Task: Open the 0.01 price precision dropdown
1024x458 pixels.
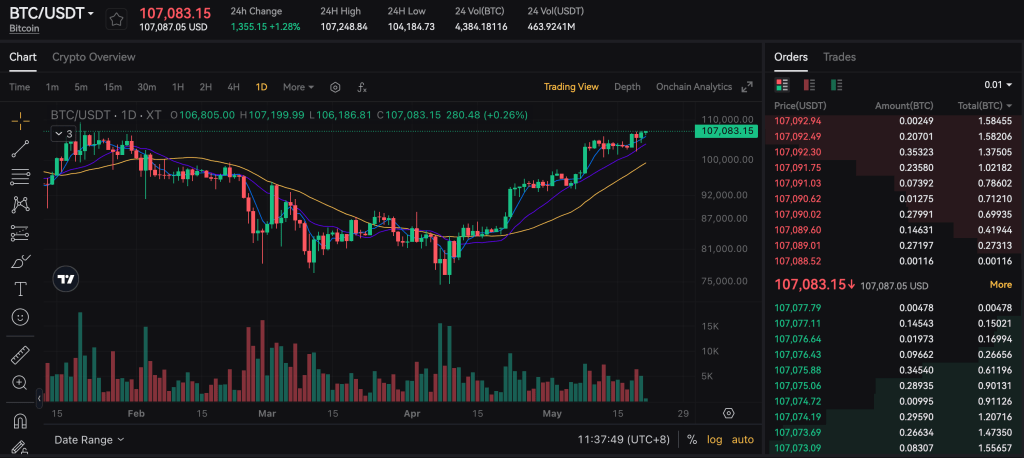Action: click(x=998, y=85)
